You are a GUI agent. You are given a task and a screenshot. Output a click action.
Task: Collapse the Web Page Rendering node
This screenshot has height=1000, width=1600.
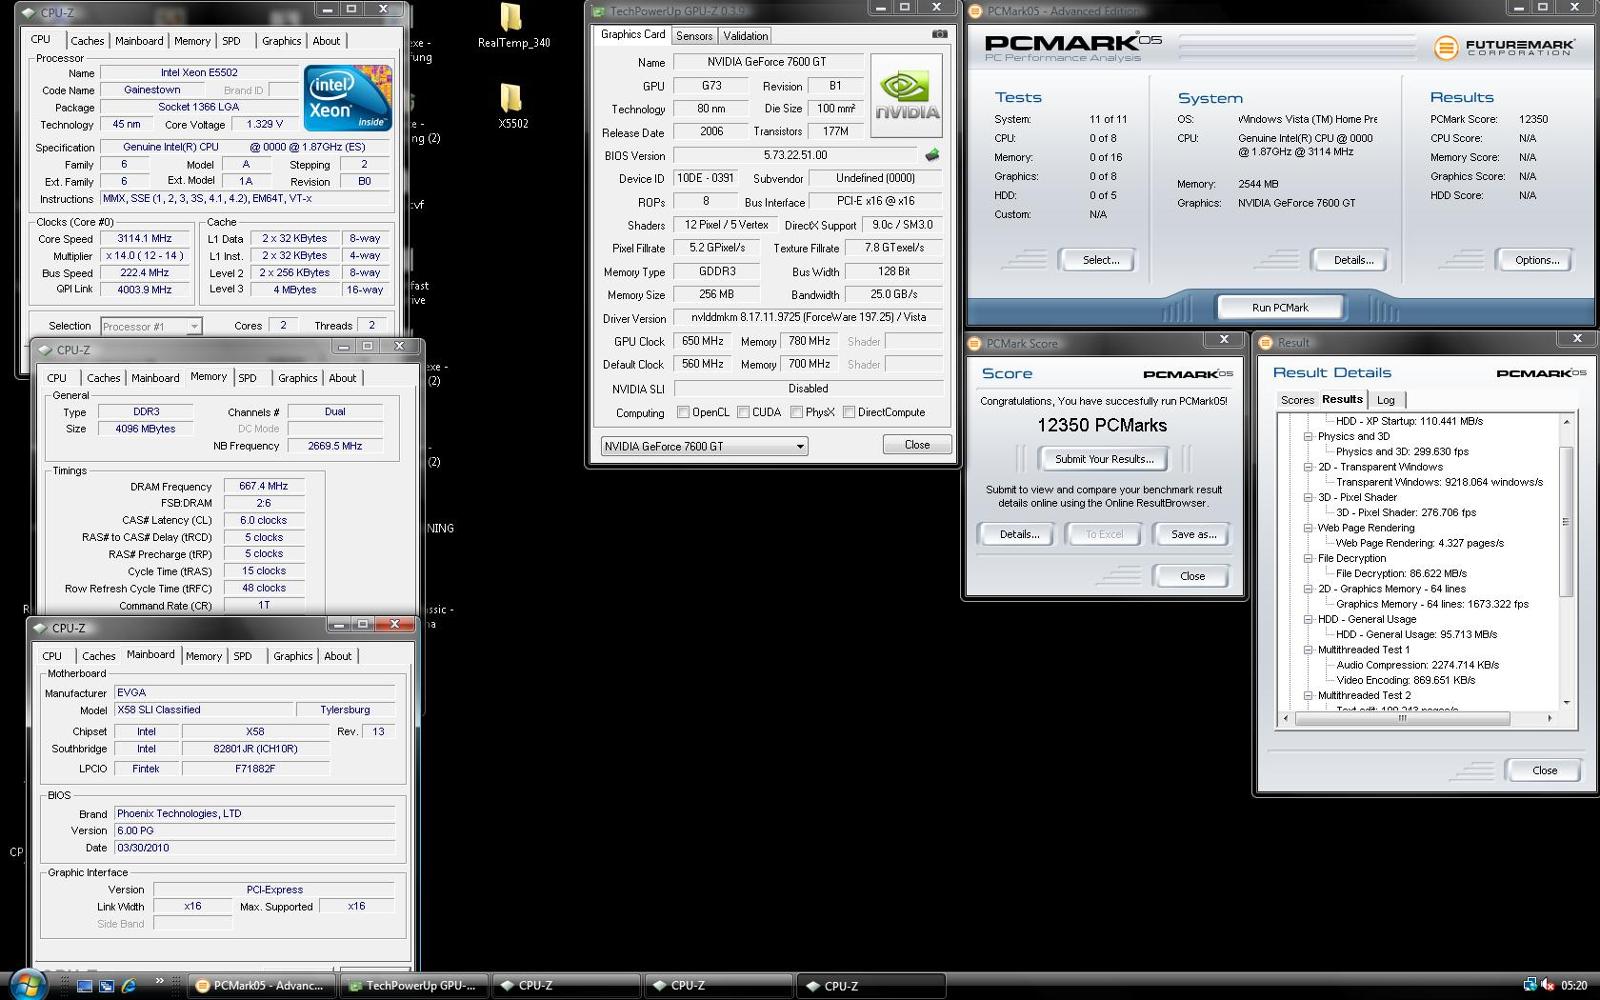pyautogui.click(x=1307, y=528)
